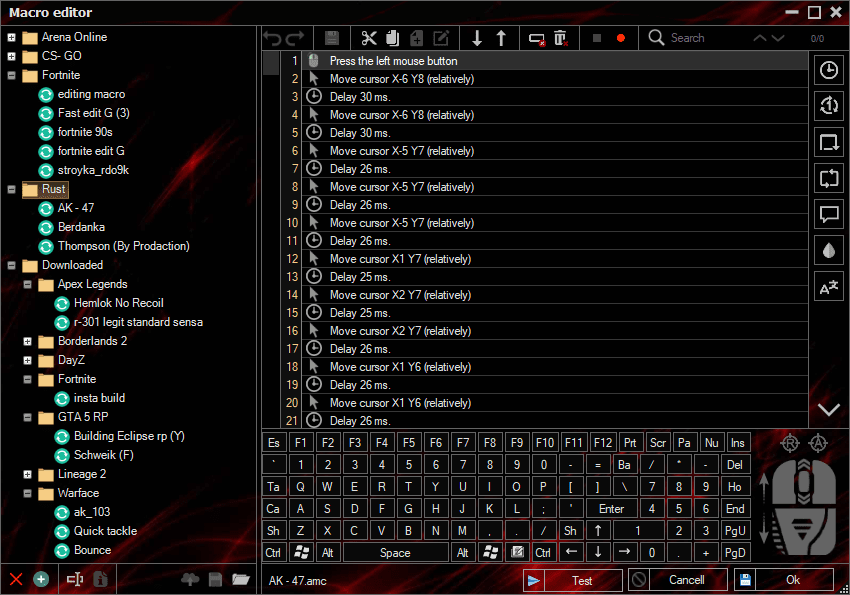Click the move line down arrow icon
Screen dimensions: 850x595
tap(477, 38)
